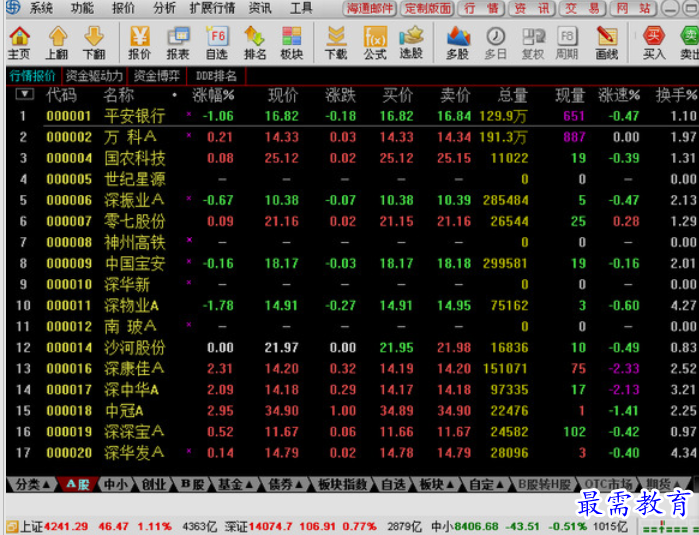Select the 深康佳A stock name

[134, 369]
